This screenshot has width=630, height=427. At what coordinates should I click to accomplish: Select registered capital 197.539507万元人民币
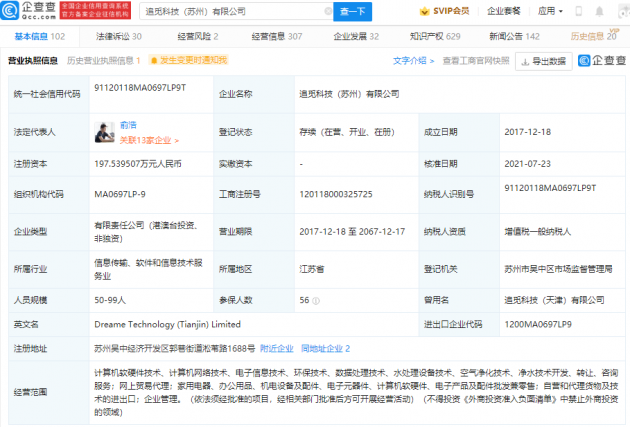(138, 164)
